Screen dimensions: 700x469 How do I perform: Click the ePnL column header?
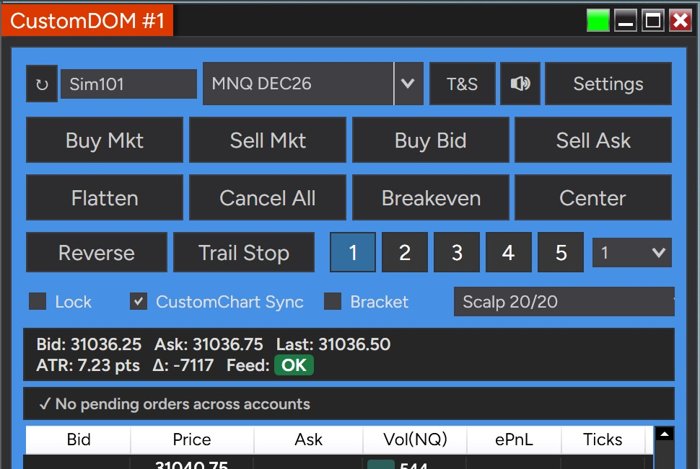pyautogui.click(x=514, y=440)
